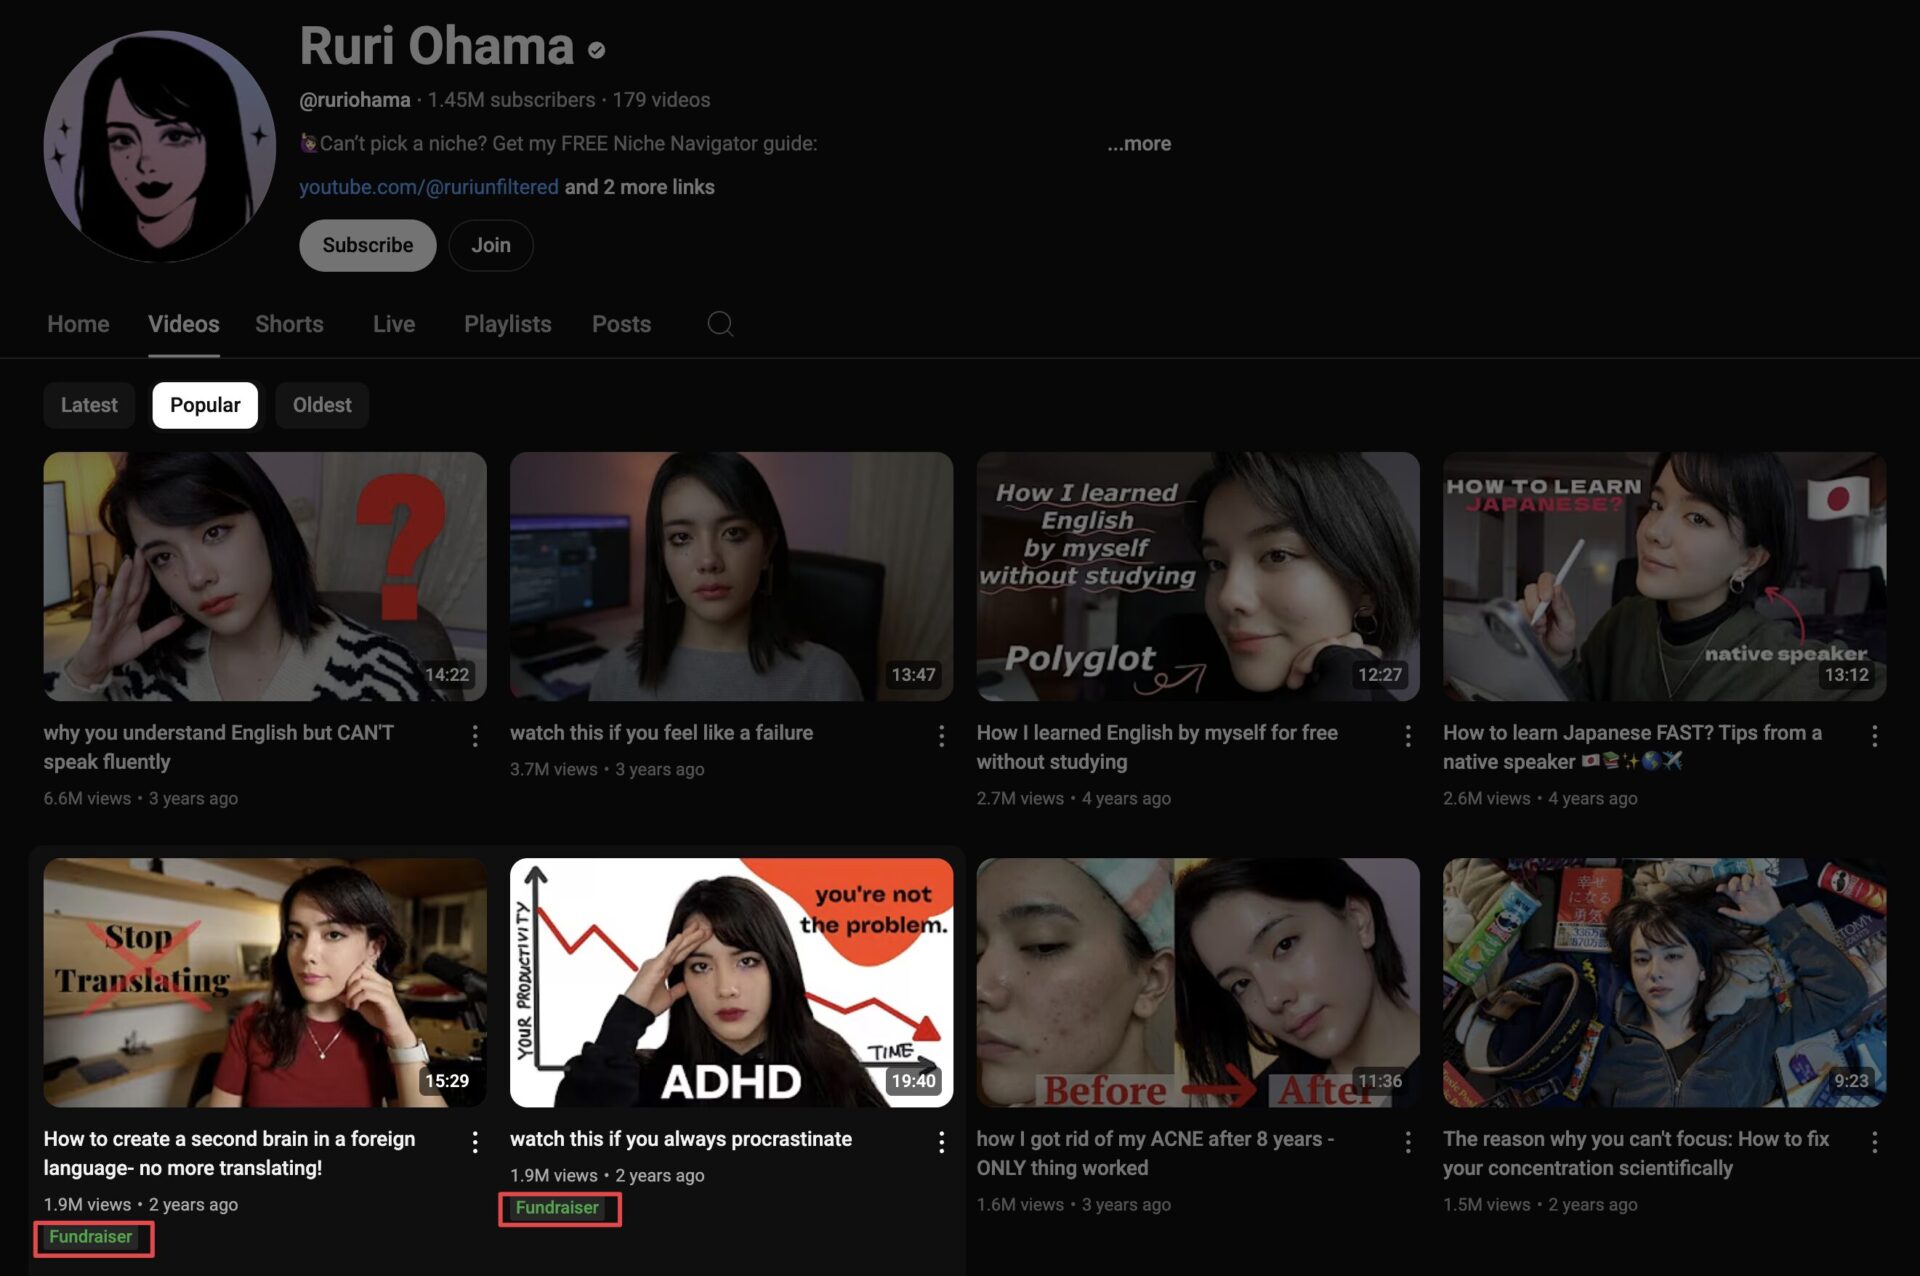
Task: Select the Popular sort chip
Action: pyautogui.click(x=205, y=405)
